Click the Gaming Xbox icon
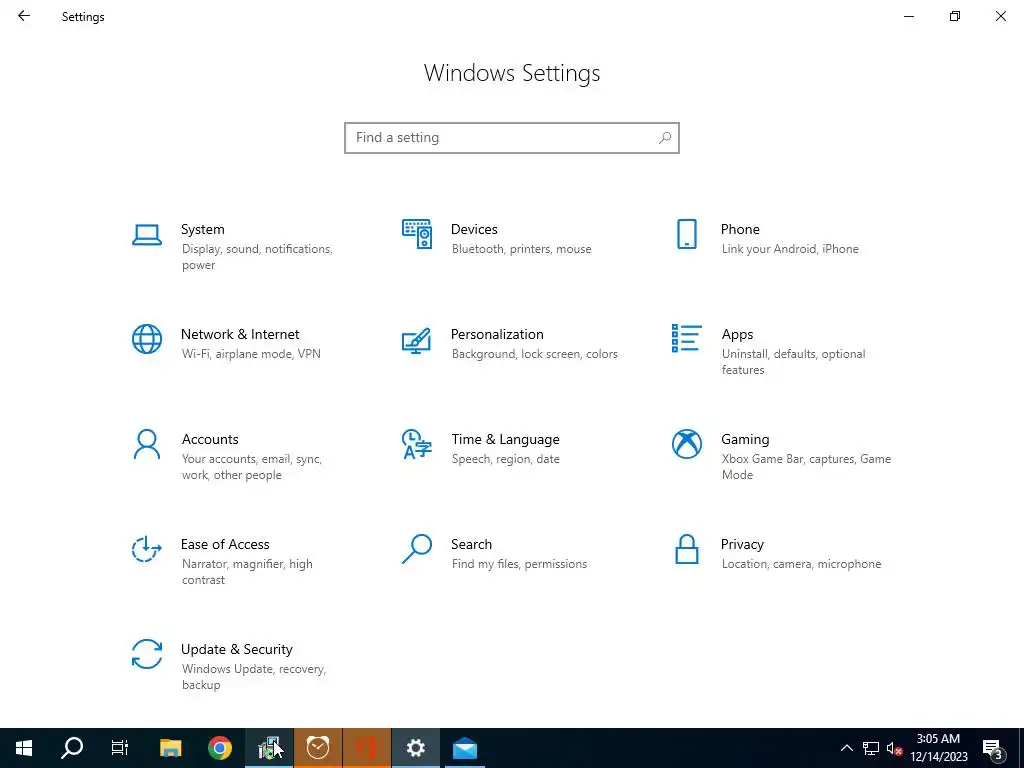The image size is (1024, 768). click(x=686, y=444)
